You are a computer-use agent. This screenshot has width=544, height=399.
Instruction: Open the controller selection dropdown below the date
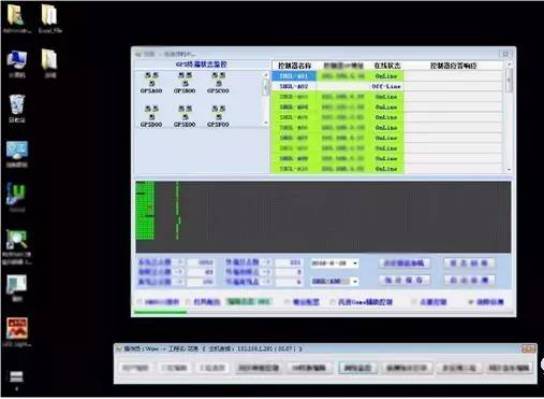click(334, 281)
